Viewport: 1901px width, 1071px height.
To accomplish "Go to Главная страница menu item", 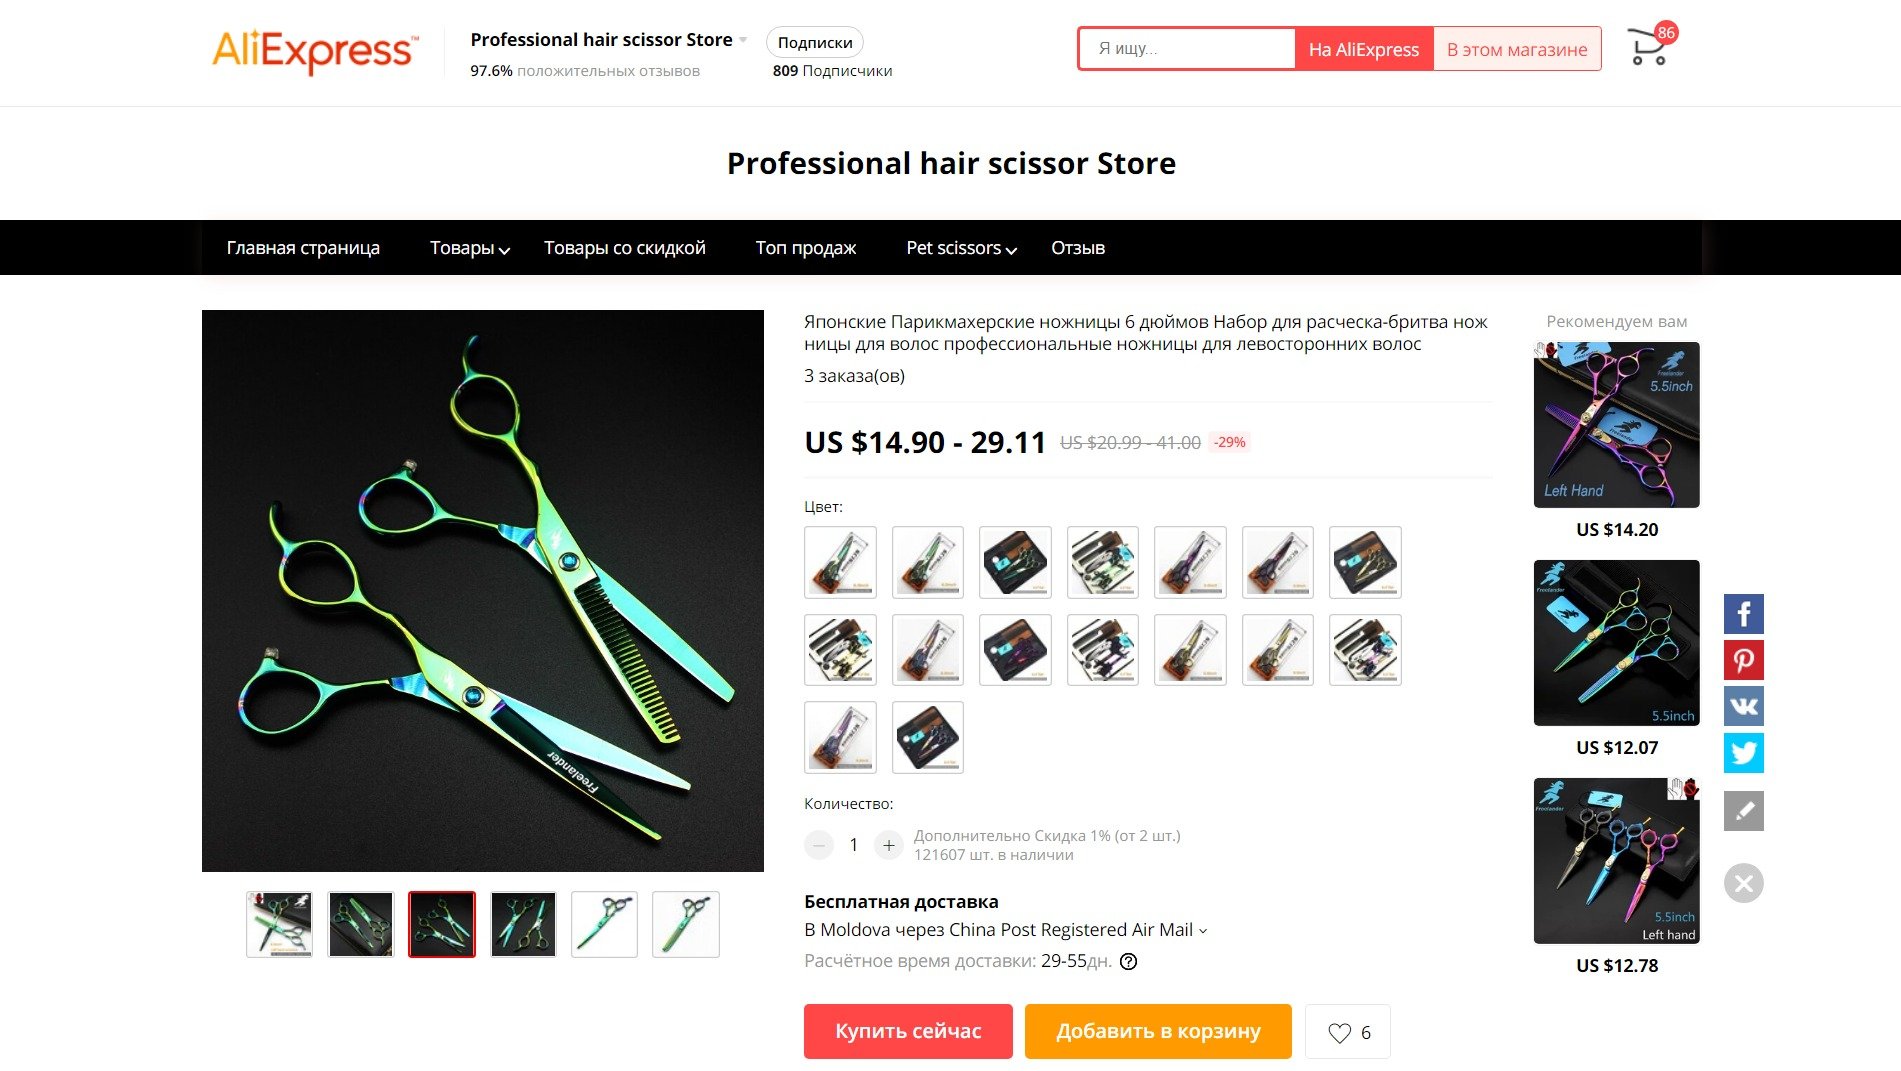I will click(x=303, y=248).
